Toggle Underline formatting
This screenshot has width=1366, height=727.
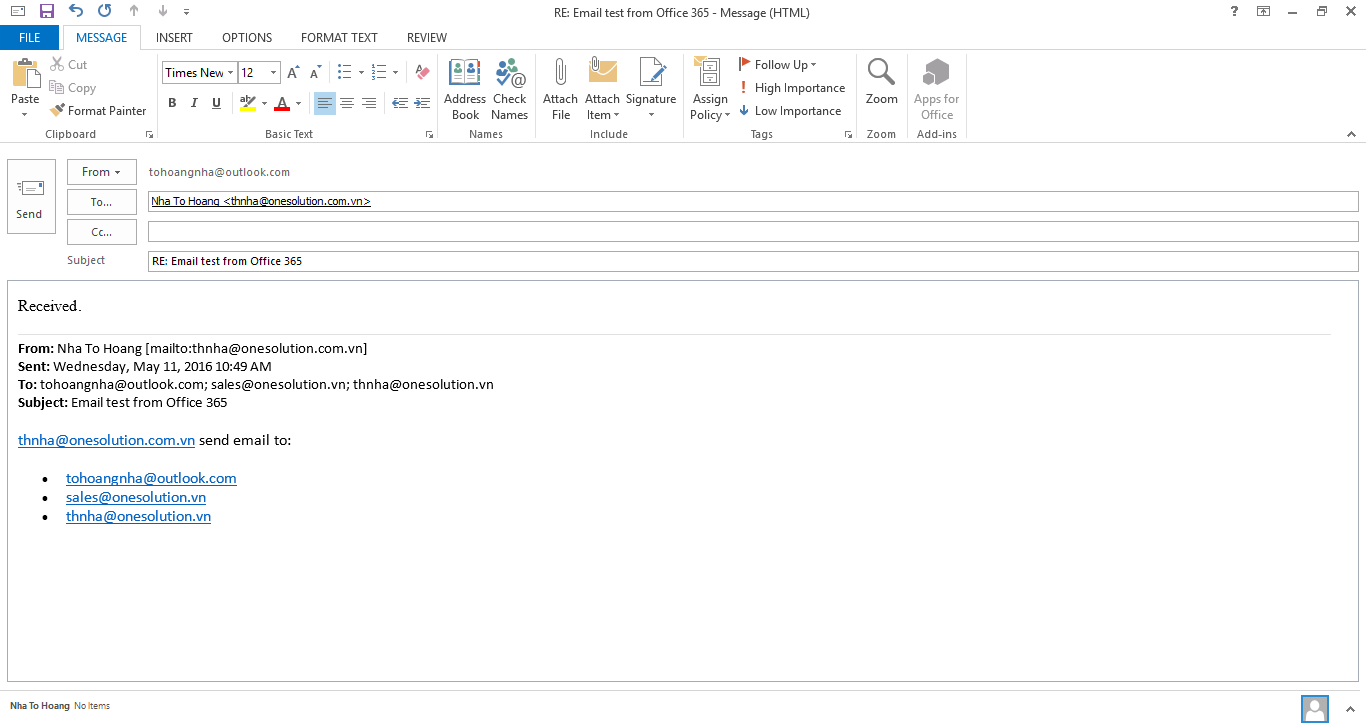pyautogui.click(x=216, y=103)
